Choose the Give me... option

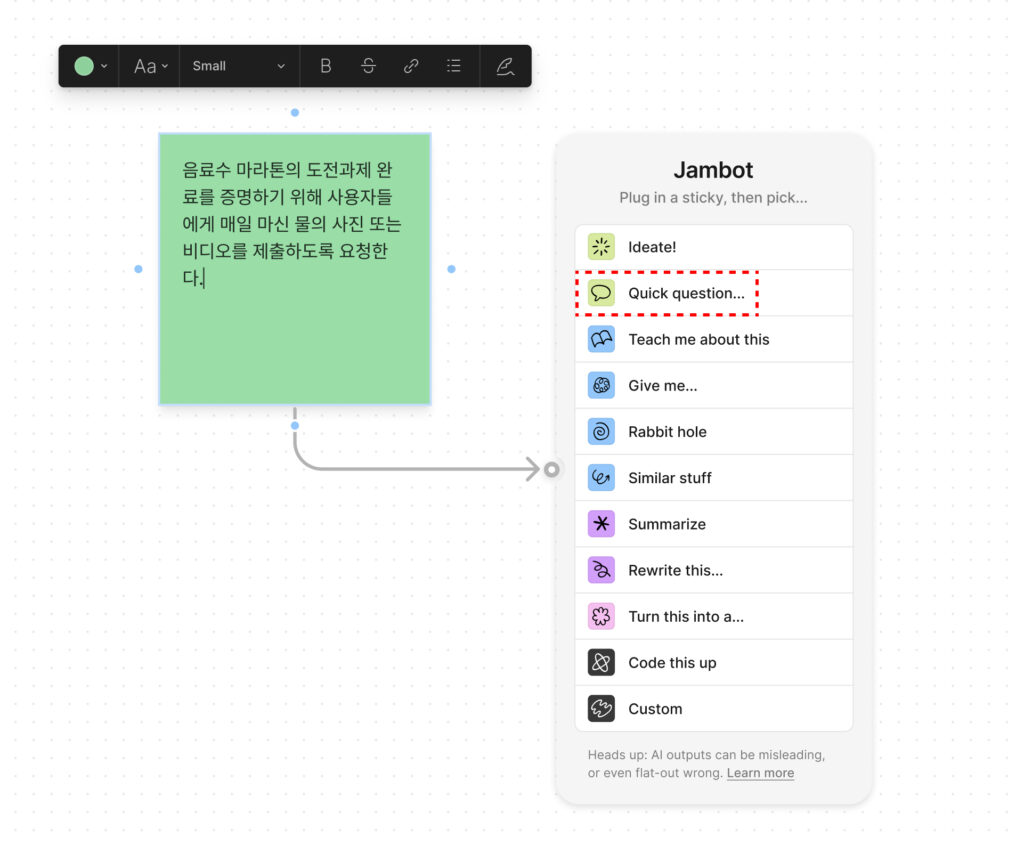[714, 385]
